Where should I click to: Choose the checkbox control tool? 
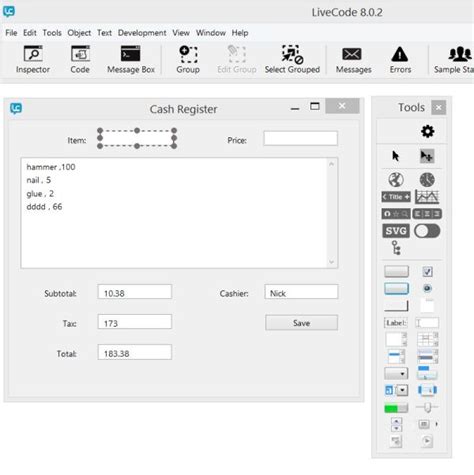(427, 271)
